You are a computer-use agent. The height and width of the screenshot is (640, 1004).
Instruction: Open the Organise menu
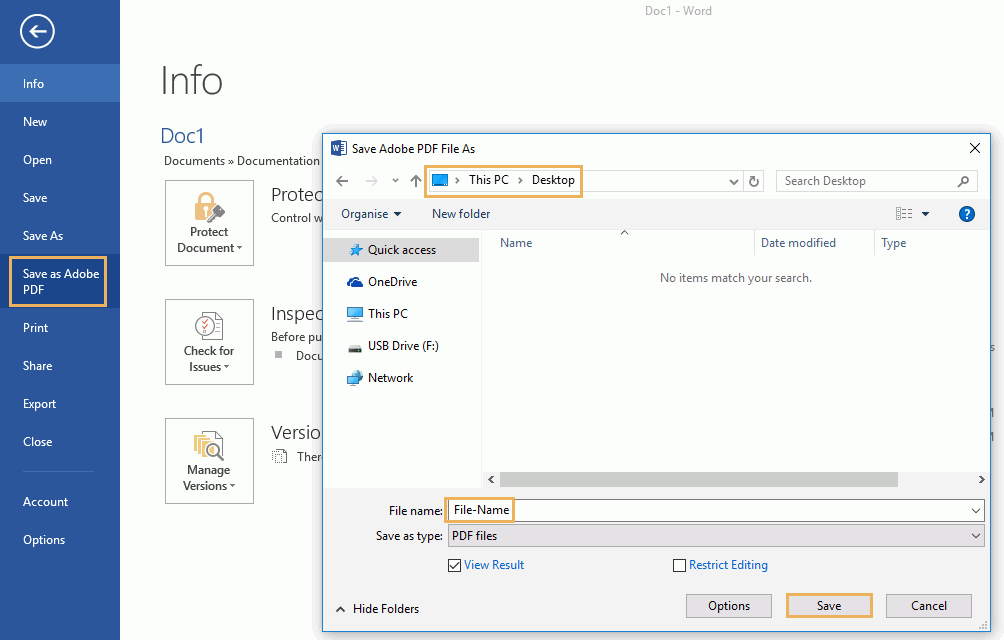pos(371,214)
